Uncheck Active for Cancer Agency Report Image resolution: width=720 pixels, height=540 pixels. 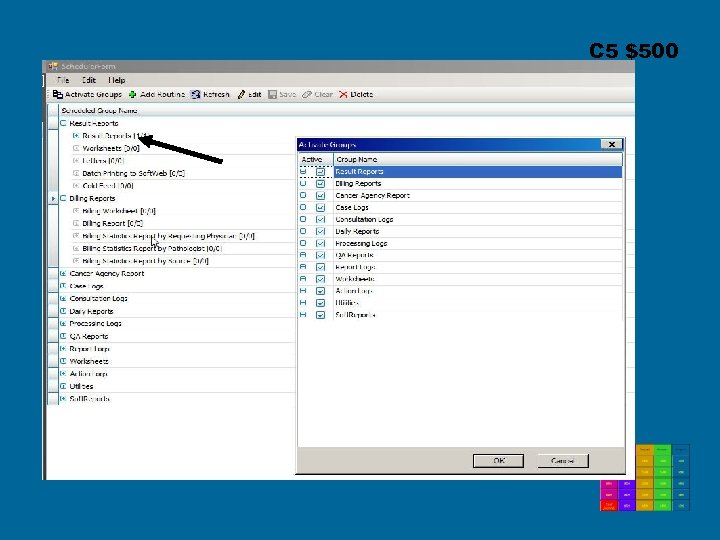pyautogui.click(x=321, y=196)
